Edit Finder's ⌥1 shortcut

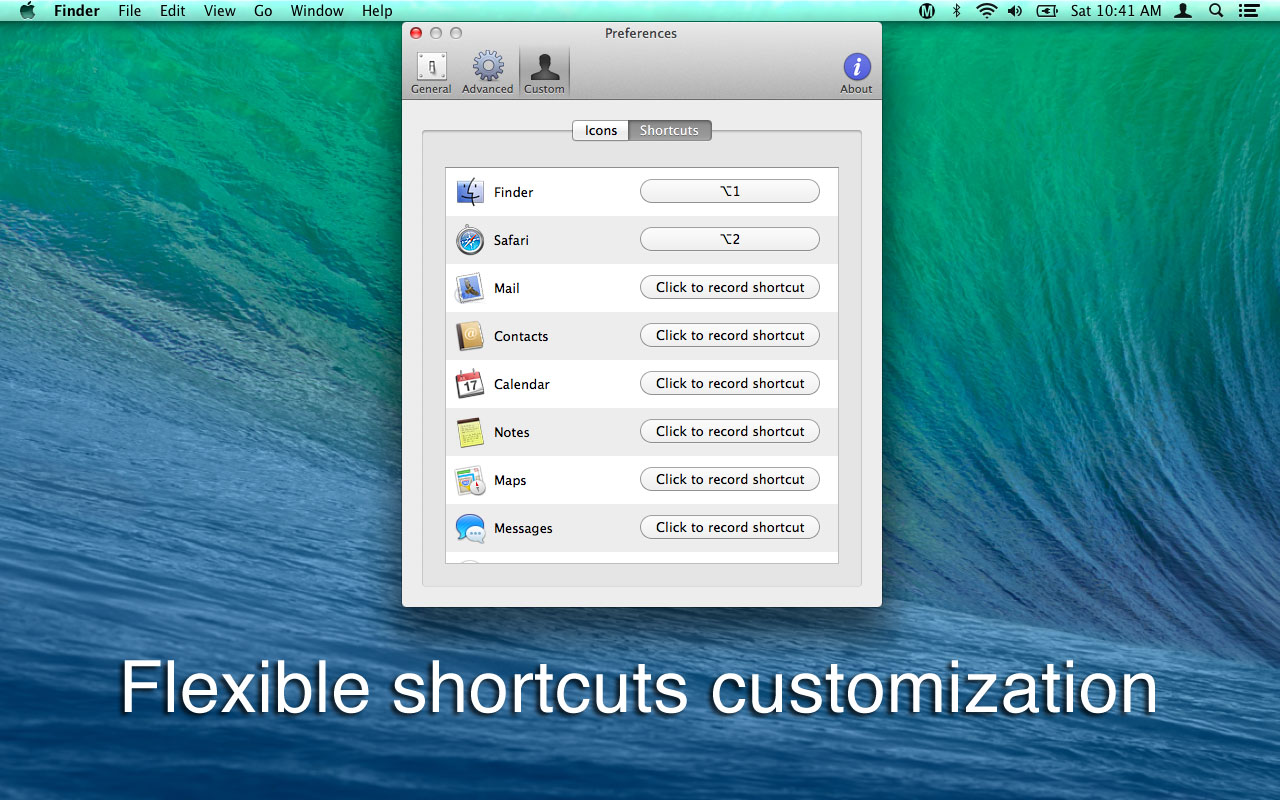[x=730, y=191]
